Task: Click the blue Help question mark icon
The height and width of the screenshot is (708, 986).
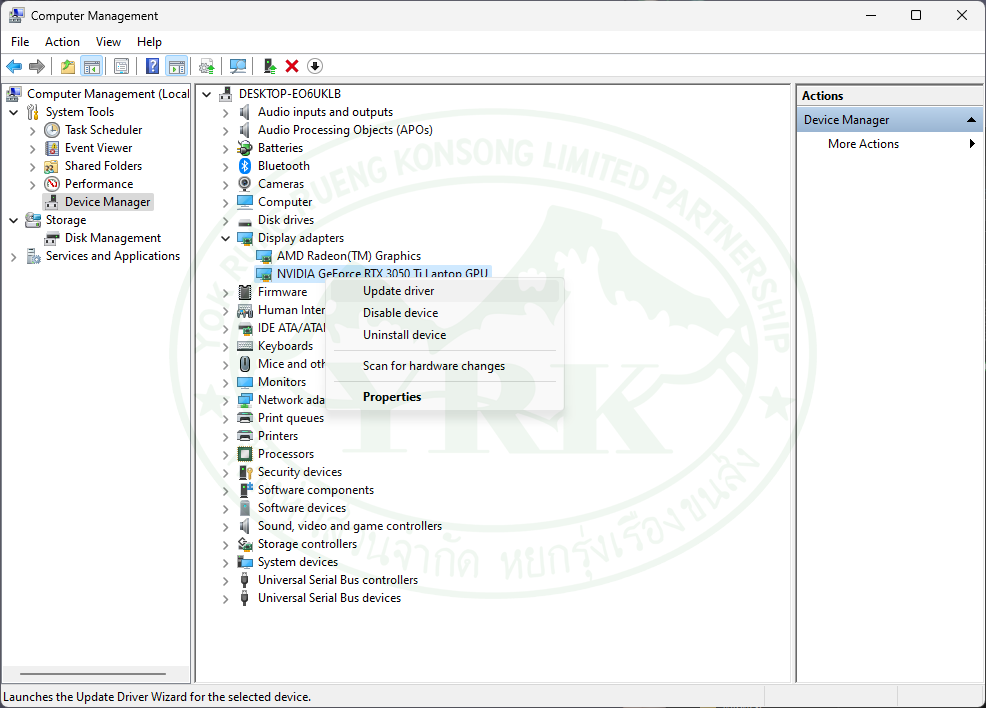Action: pyautogui.click(x=153, y=66)
